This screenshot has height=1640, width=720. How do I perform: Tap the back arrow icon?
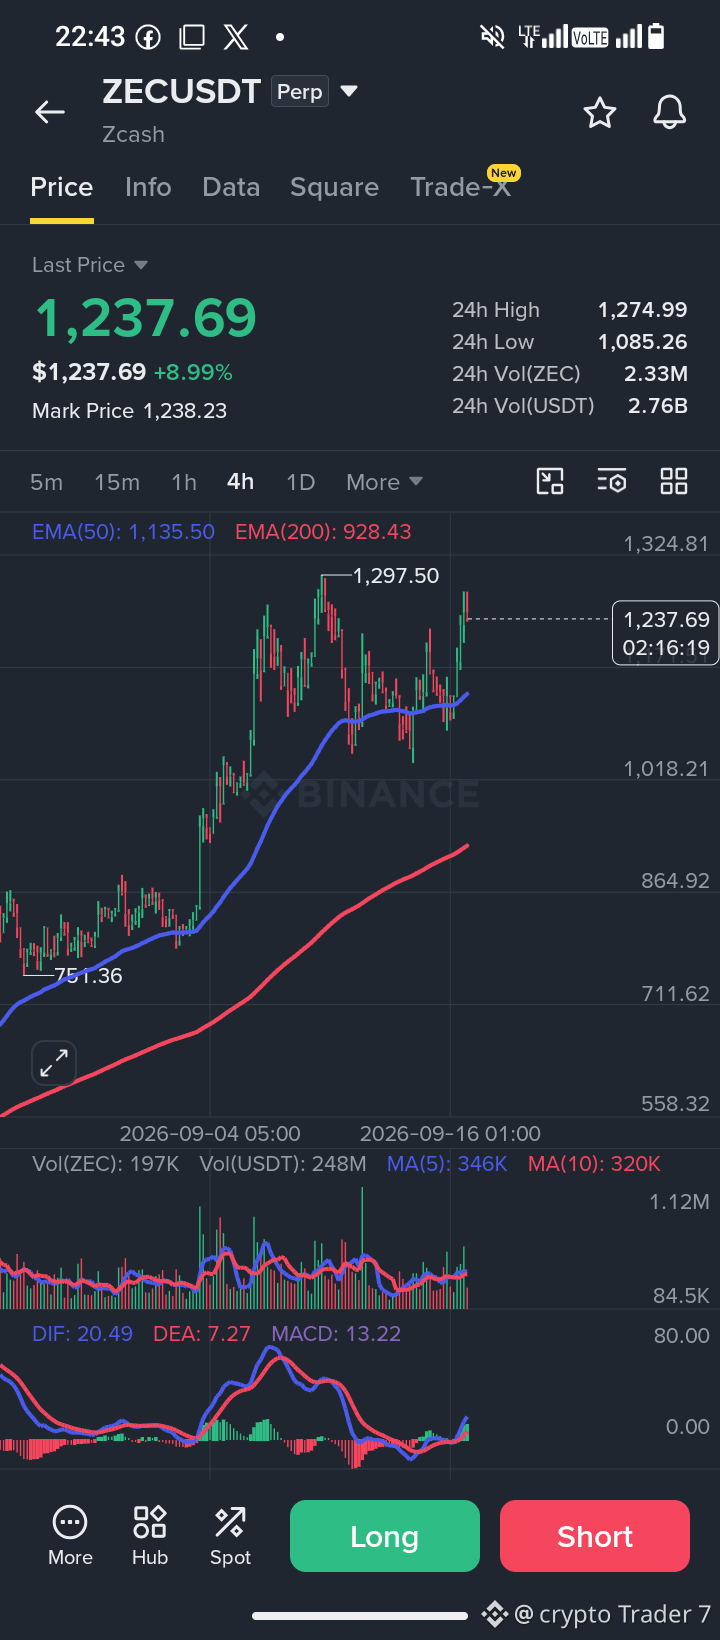[50, 113]
